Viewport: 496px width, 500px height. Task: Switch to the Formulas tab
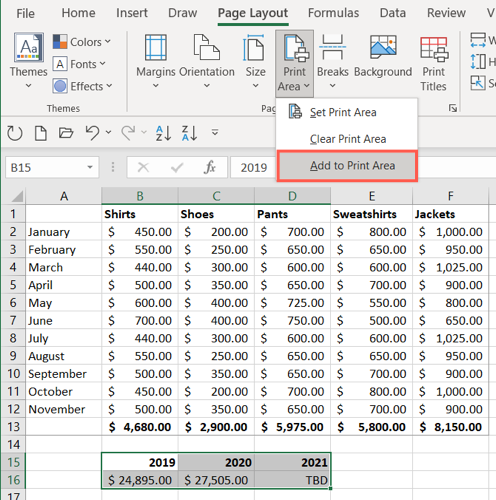(x=333, y=13)
